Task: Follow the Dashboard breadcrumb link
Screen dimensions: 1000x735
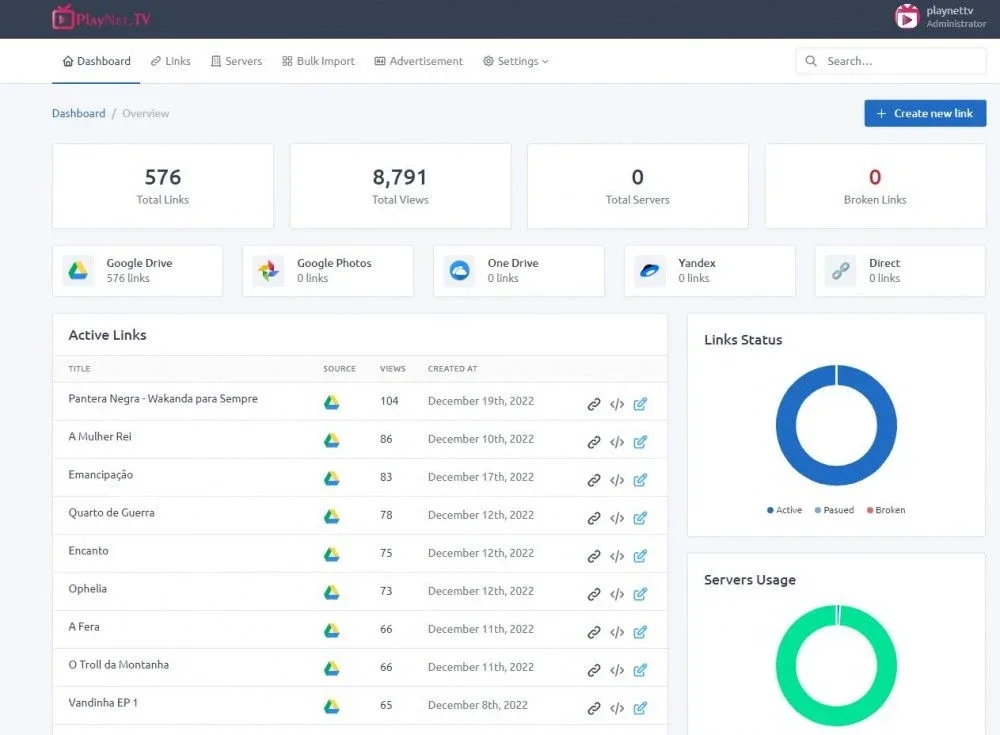Action: coord(78,113)
